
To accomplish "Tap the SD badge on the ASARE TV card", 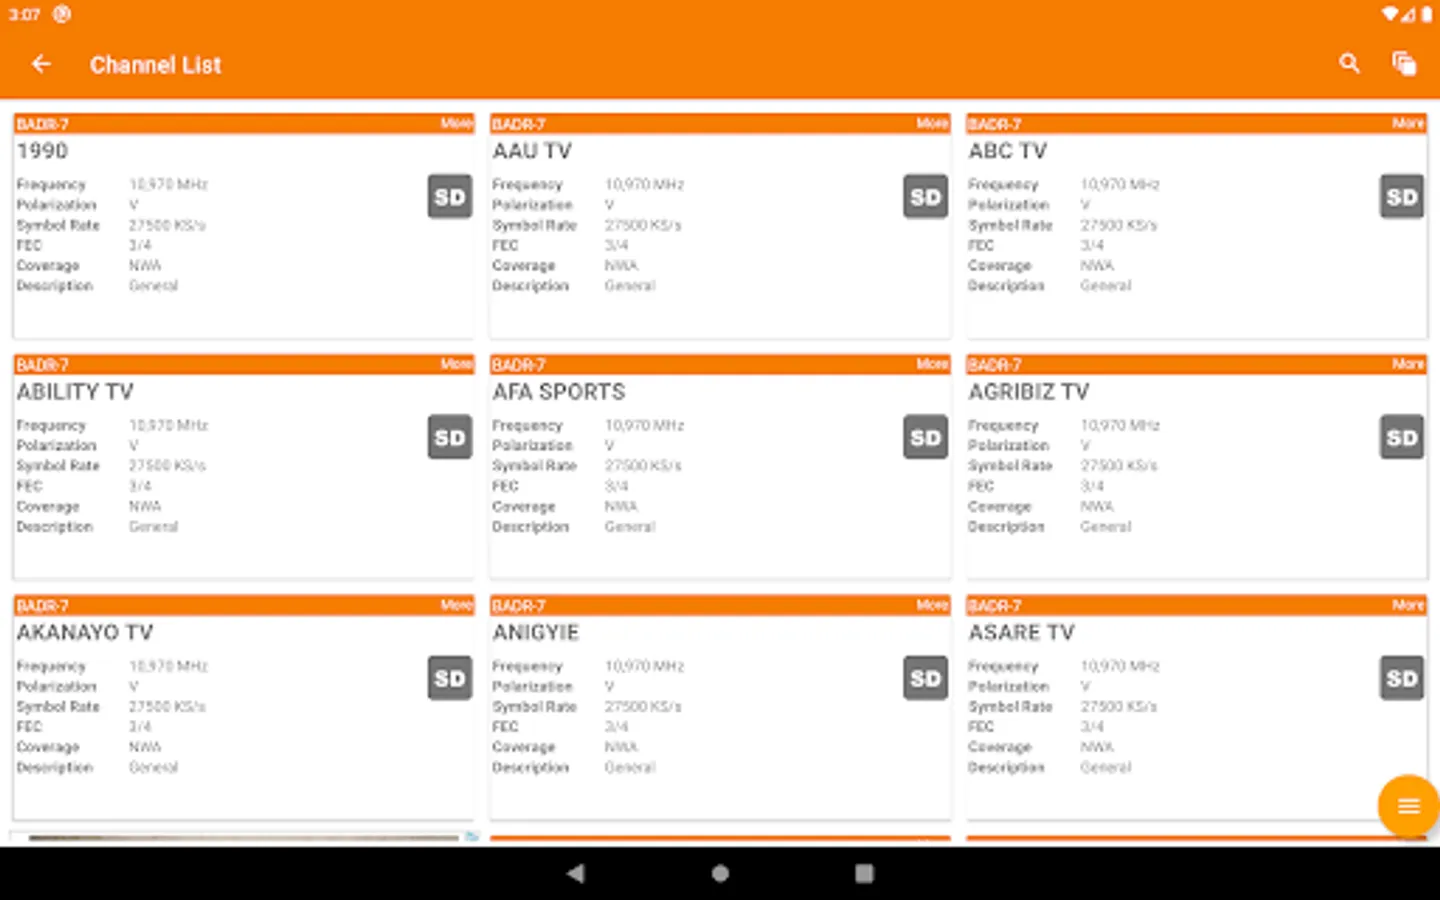I will 1402,679.
